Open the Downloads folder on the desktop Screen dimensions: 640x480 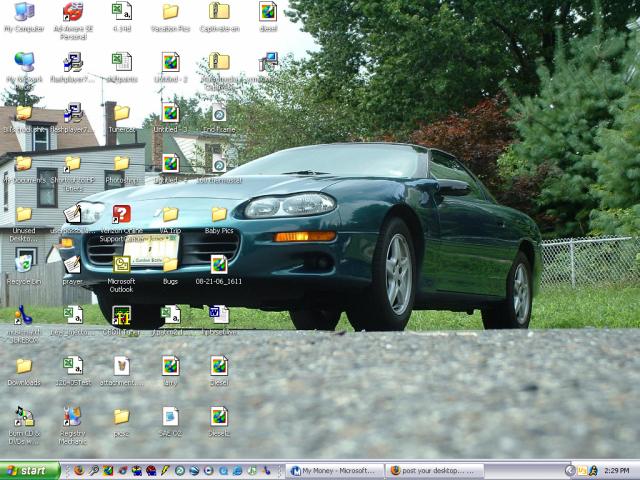[x=23, y=366]
